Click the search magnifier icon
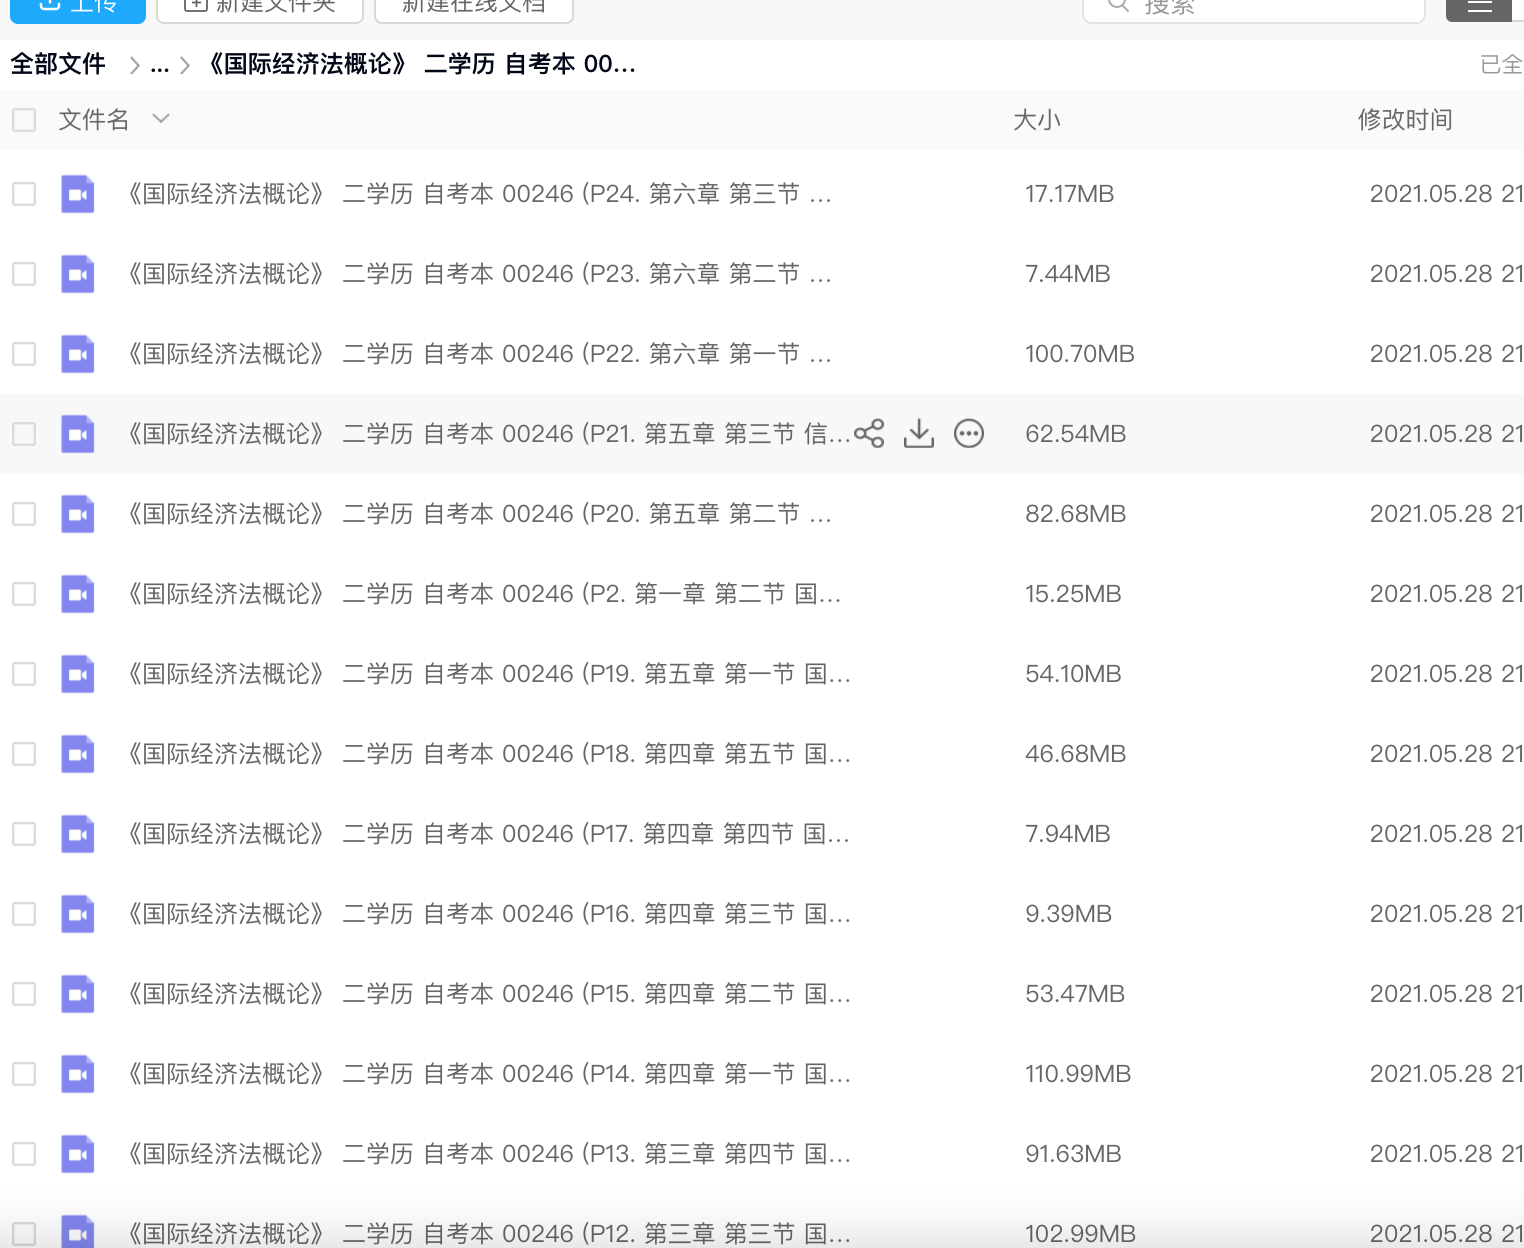 coord(1119,5)
